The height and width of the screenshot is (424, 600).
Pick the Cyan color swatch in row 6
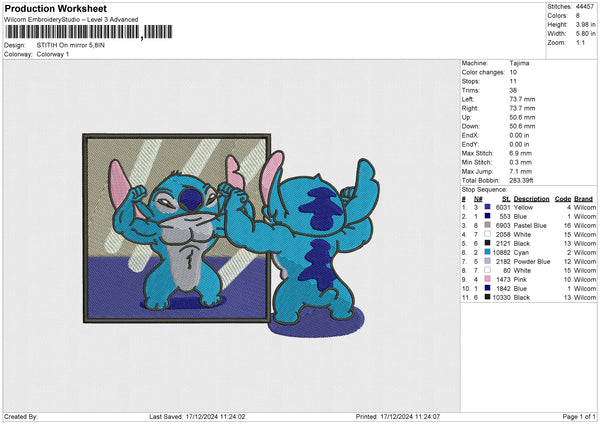click(487, 252)
